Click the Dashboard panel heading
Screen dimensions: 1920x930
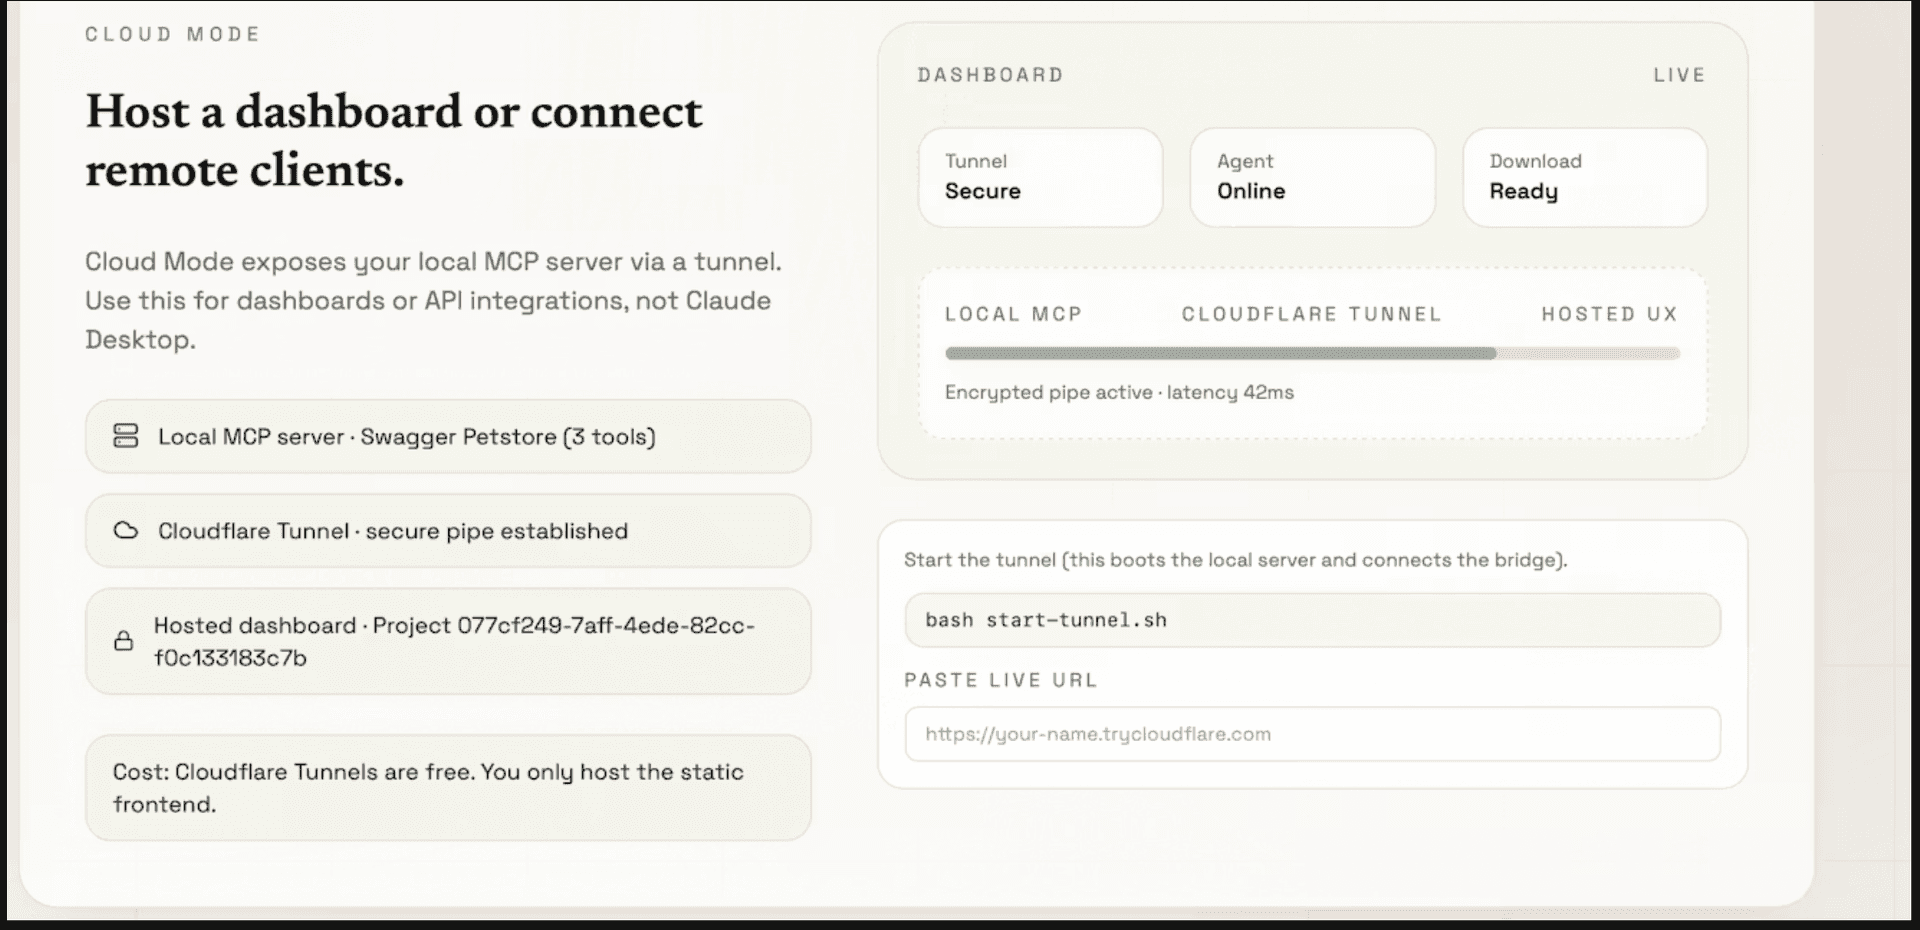tap(990, 75)
